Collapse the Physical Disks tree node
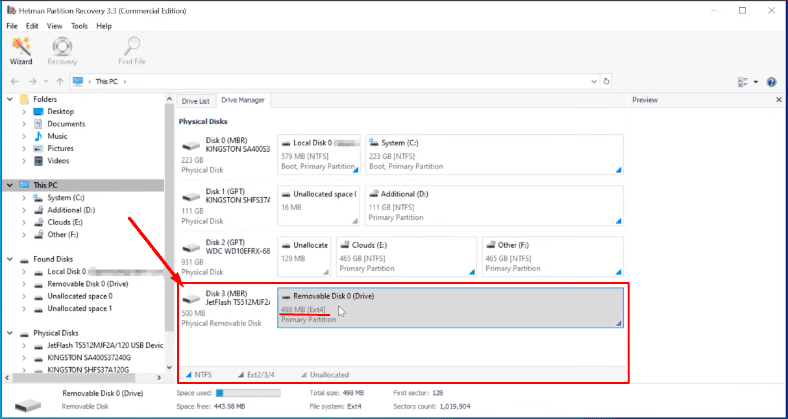Image resolution: width=788 pixels, height=419 pixels. (10, 333)
